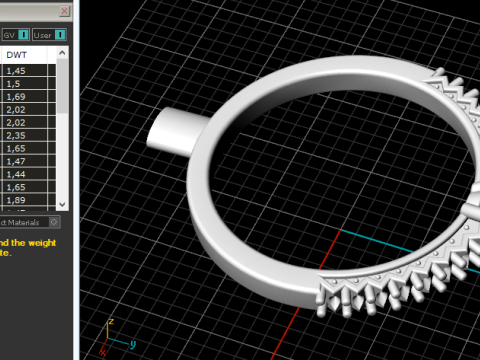Toggle the GV switch
Viewport: 480px width, 360px height.
[x=16, y=35]
